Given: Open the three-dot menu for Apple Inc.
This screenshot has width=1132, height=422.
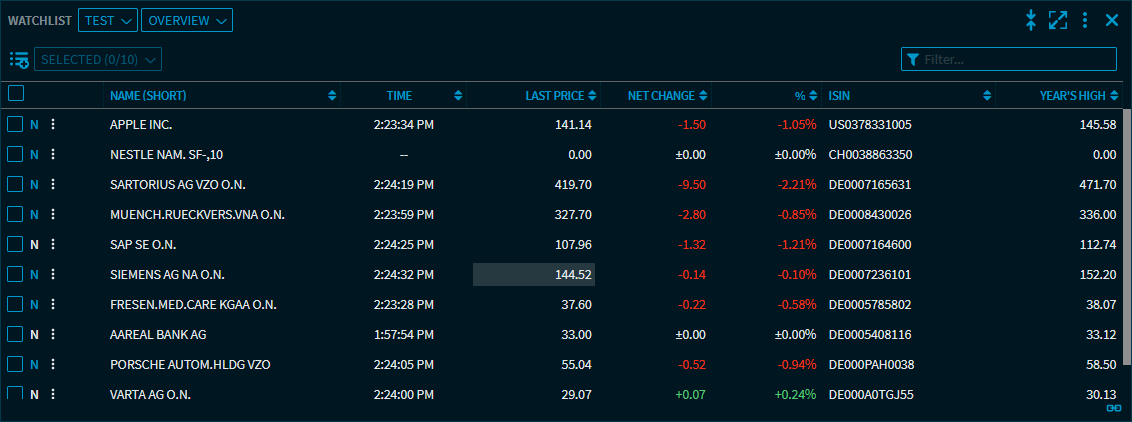Looking at the screenshot, I should click(x=53, y=125).
